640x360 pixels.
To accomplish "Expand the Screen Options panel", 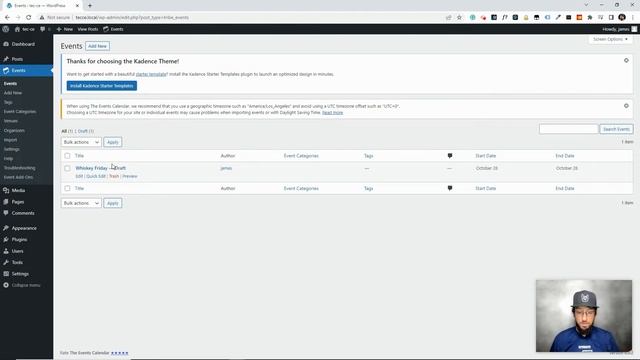I will click(x=610, y=39).
